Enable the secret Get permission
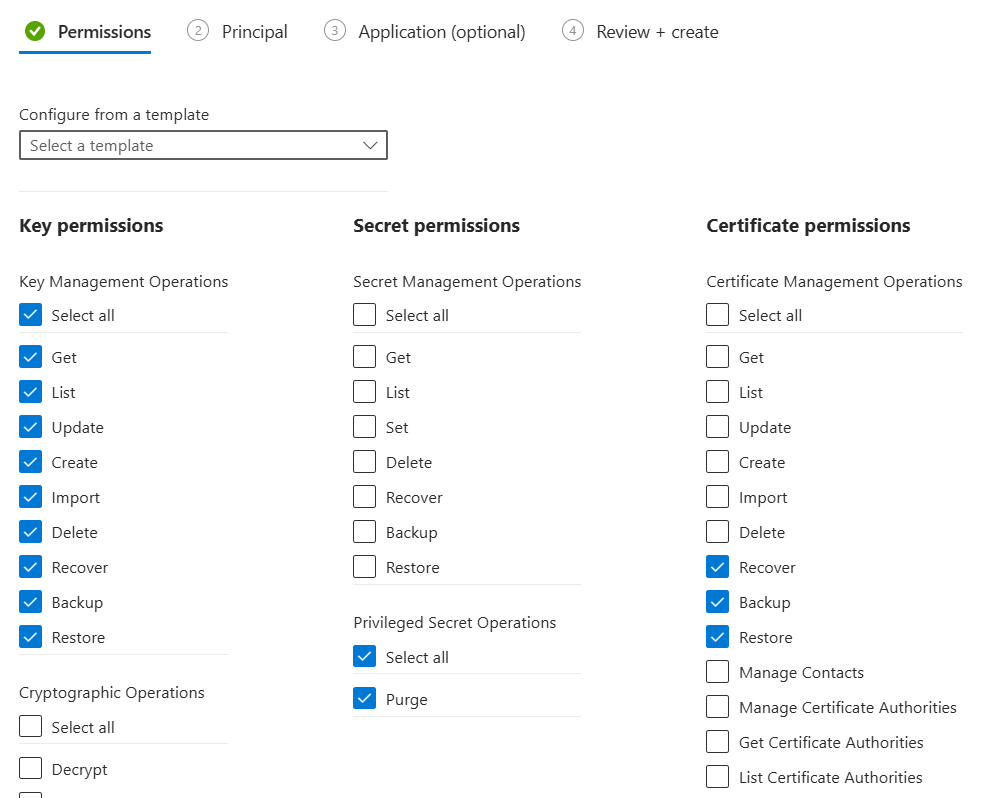Screen dimensions: 990x798 (365, 357)
